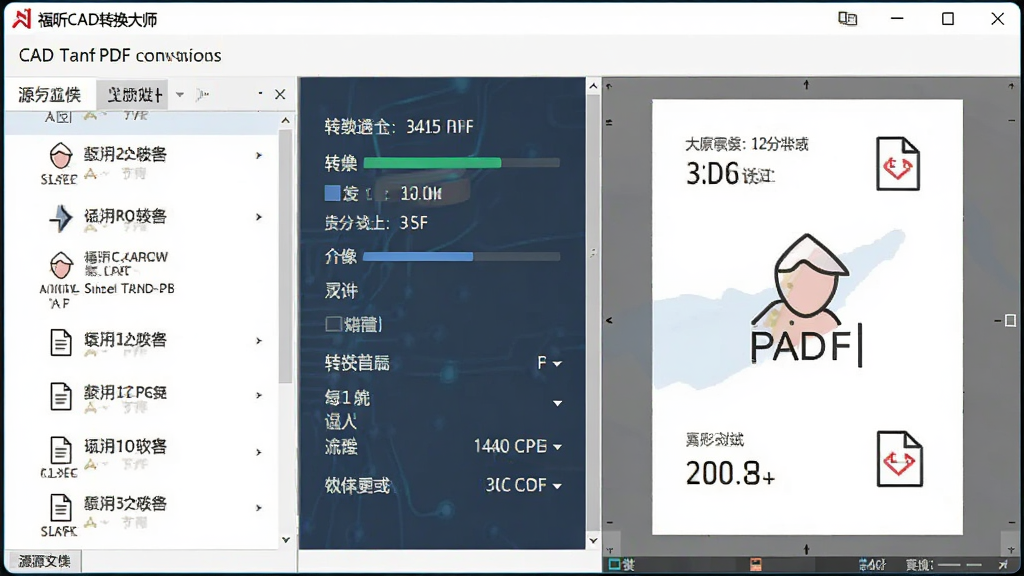Click the teal square icon in the preview status bar
The image size is (1024, 576).
coord(614,564)
